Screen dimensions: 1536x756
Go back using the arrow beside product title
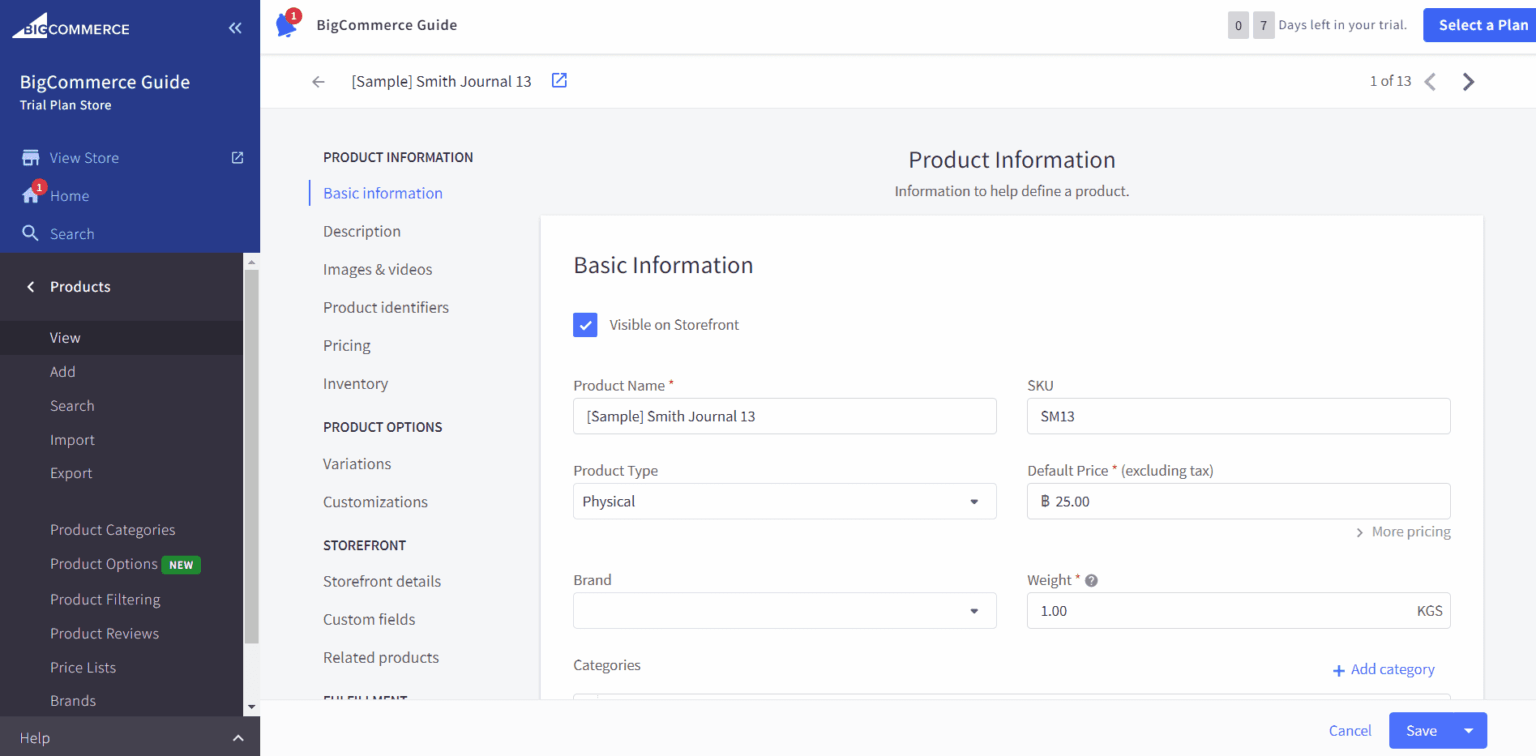pyautogui.click(x=318, y=81)
